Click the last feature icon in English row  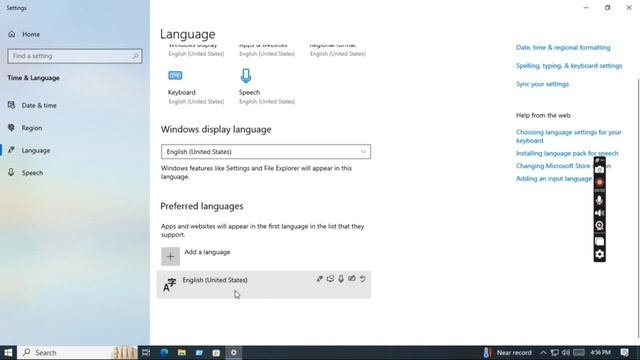click(362, 279)
